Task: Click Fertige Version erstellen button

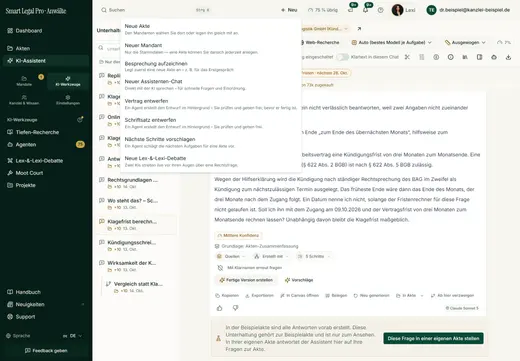Action: point(246,280)
